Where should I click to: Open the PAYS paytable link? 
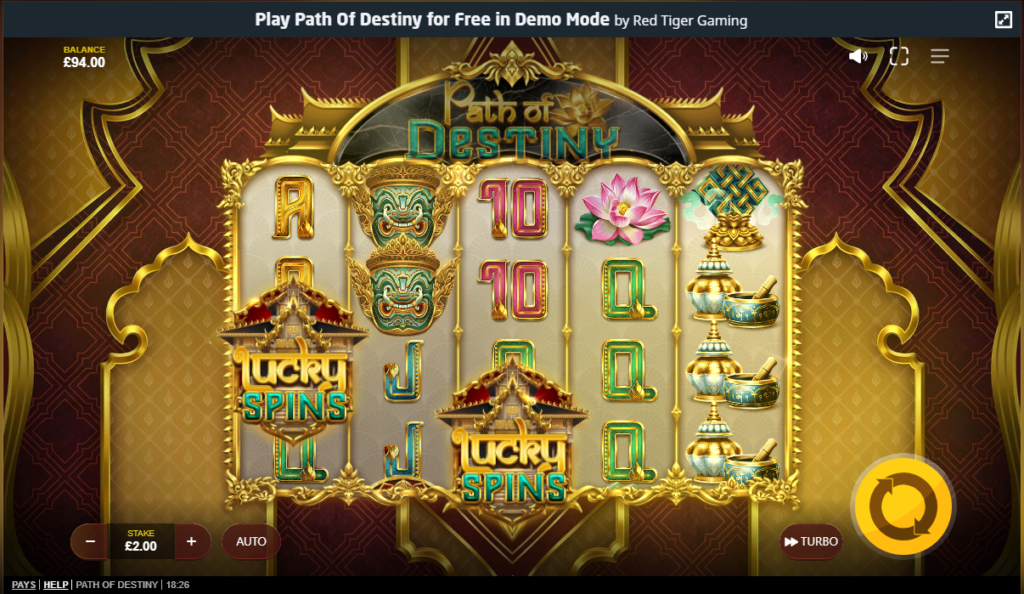pyautogui.click(x=24, y=584)
